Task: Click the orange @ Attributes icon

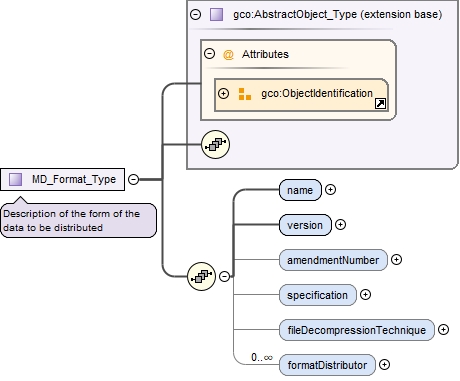Action: pyautogui.click(x=228, y=54)
